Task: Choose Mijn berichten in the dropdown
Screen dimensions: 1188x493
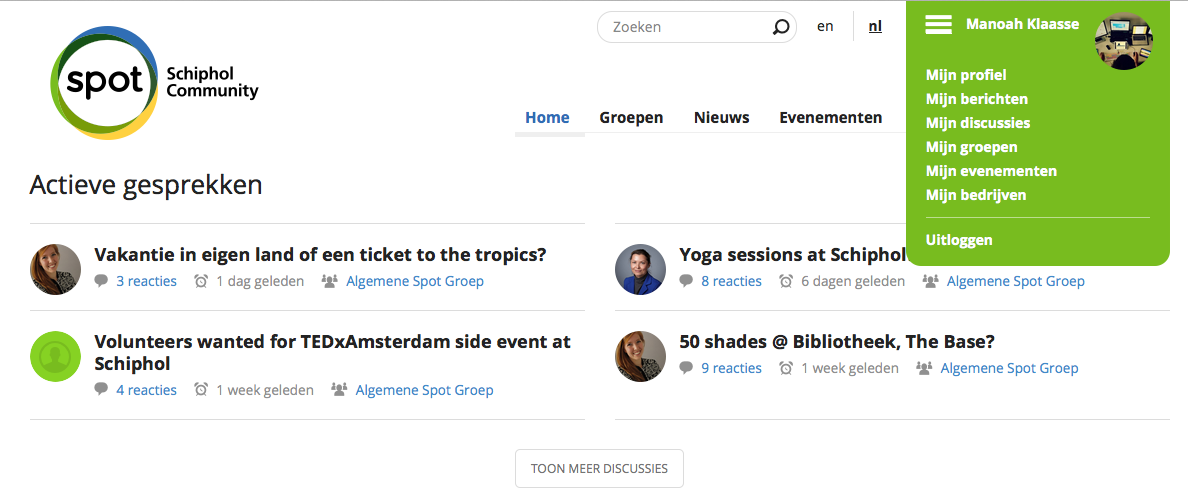Action: pos(977,99)
